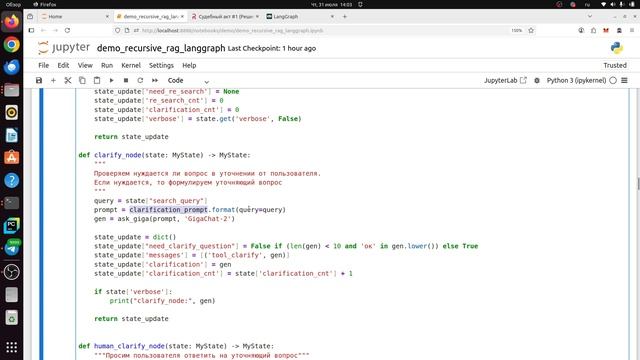This screenshot has height=360, width=640.
Task: Save the notebook with the floppy icon
Action: coord(39,80)
